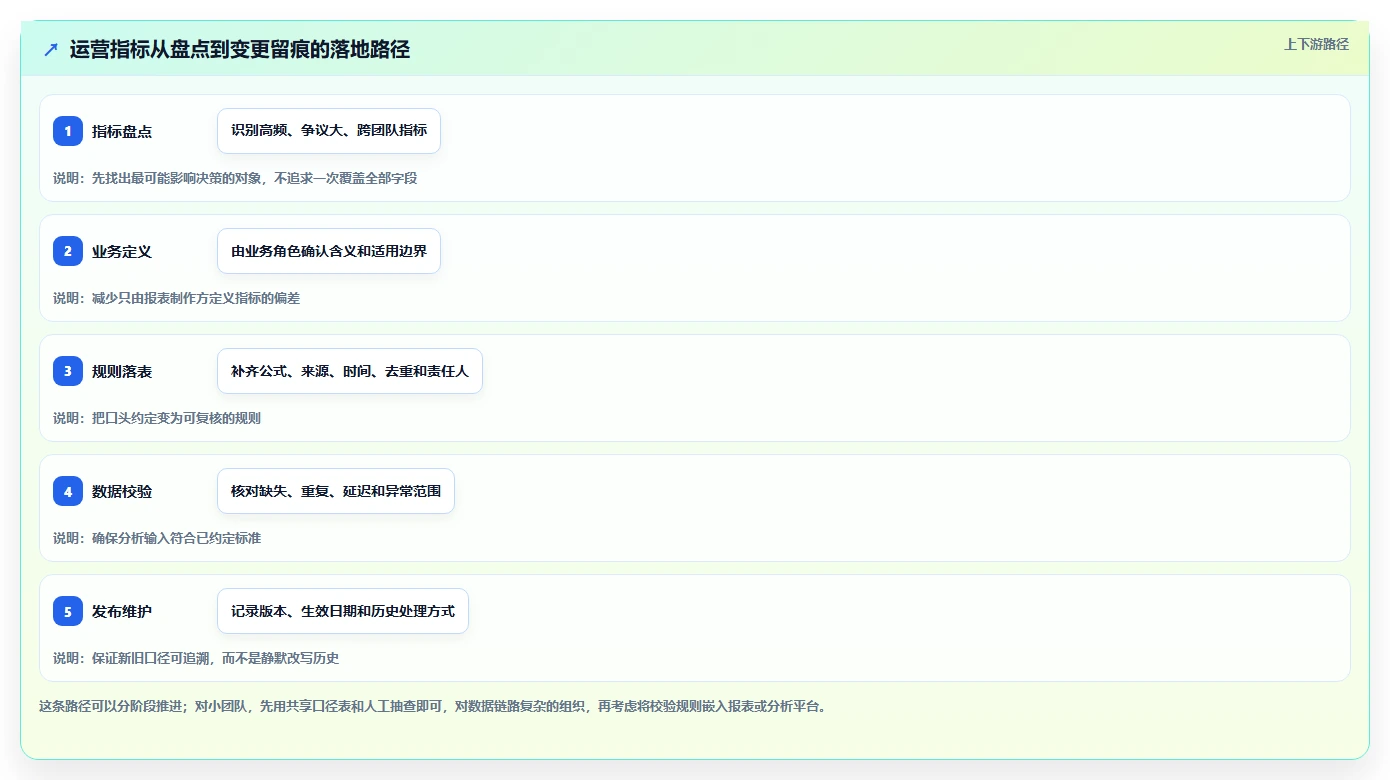Click the arrow icon beside the title
This screenshot has width=1390, height=780.
point(51,50)
